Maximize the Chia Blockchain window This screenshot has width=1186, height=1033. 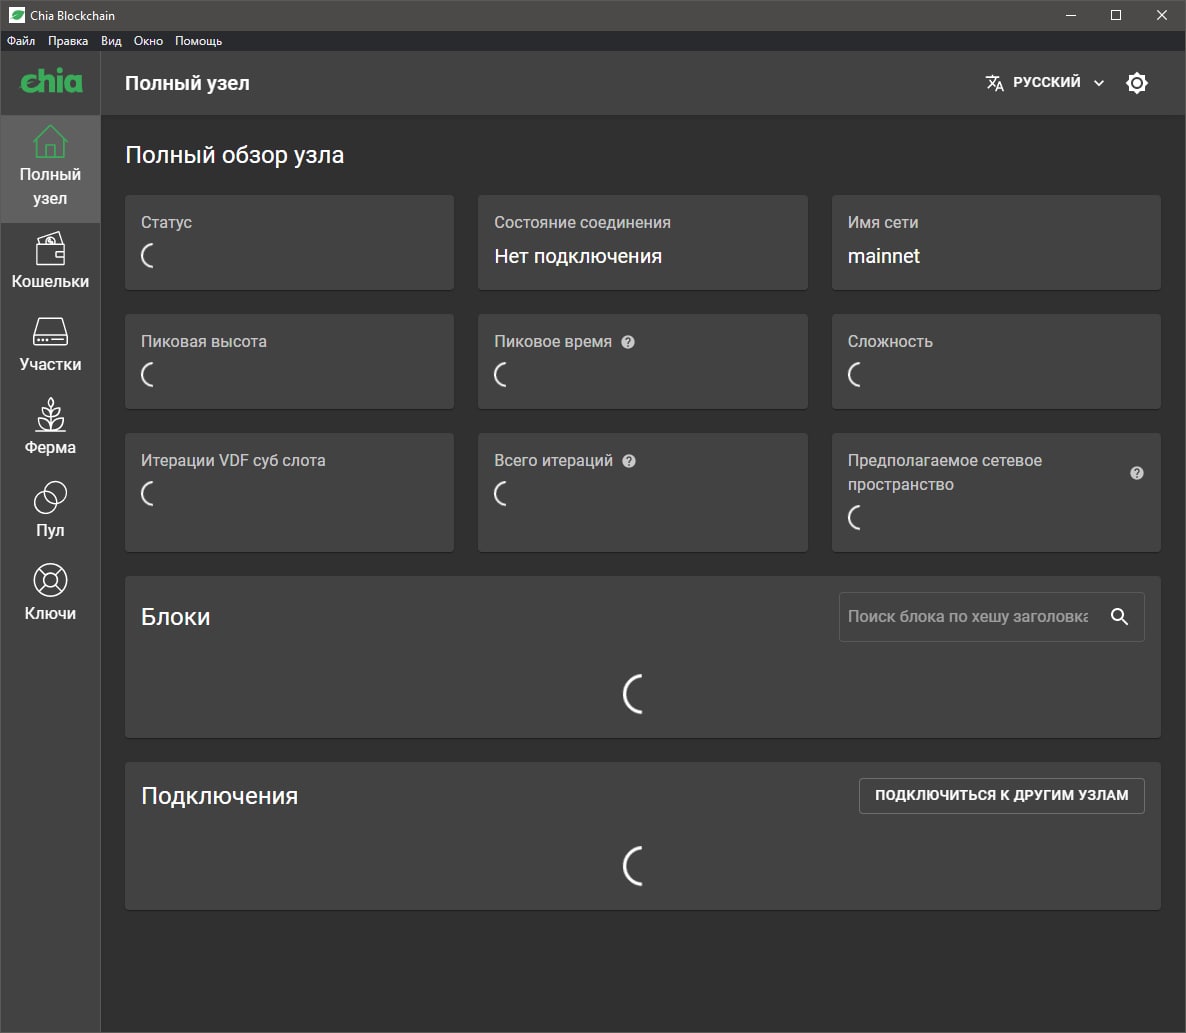click(1116, 15)
